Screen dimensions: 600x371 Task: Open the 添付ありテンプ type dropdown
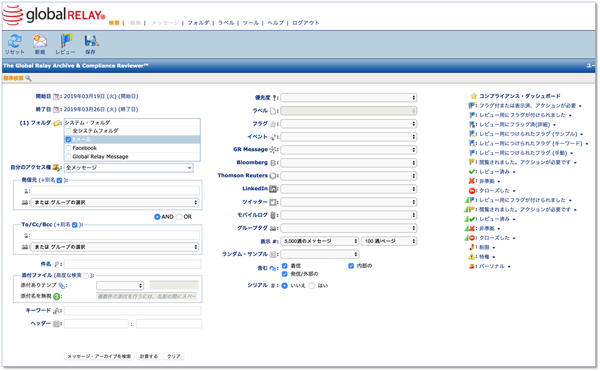click(x=120, y=286)
